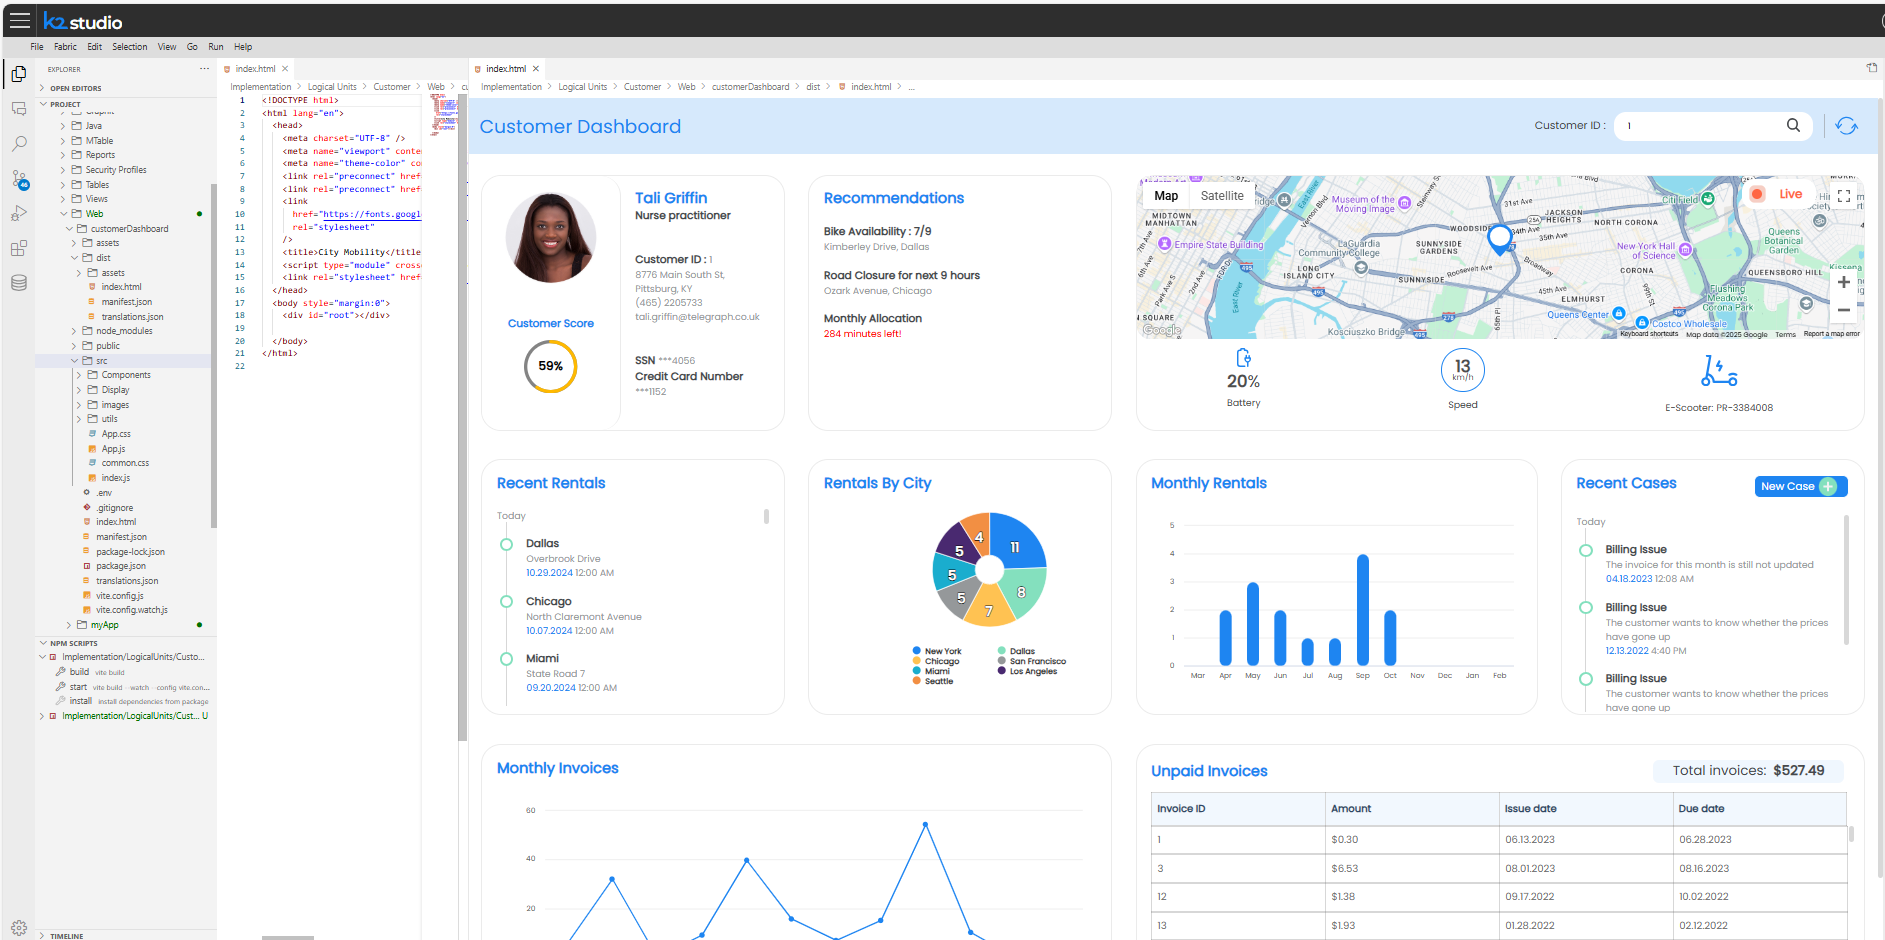The width and height of the screenshot is (1885, 940).
Task: Click the map fullscreen icon
Action: tap(1844, 196)
